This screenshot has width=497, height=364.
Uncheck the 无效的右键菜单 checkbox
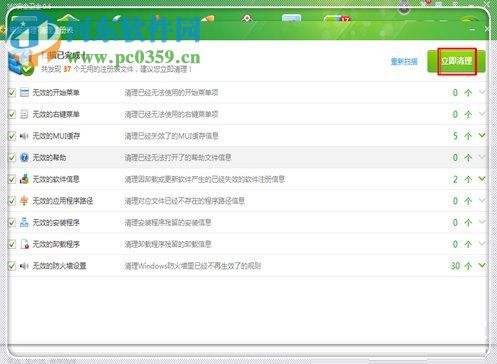pos(12,114)
